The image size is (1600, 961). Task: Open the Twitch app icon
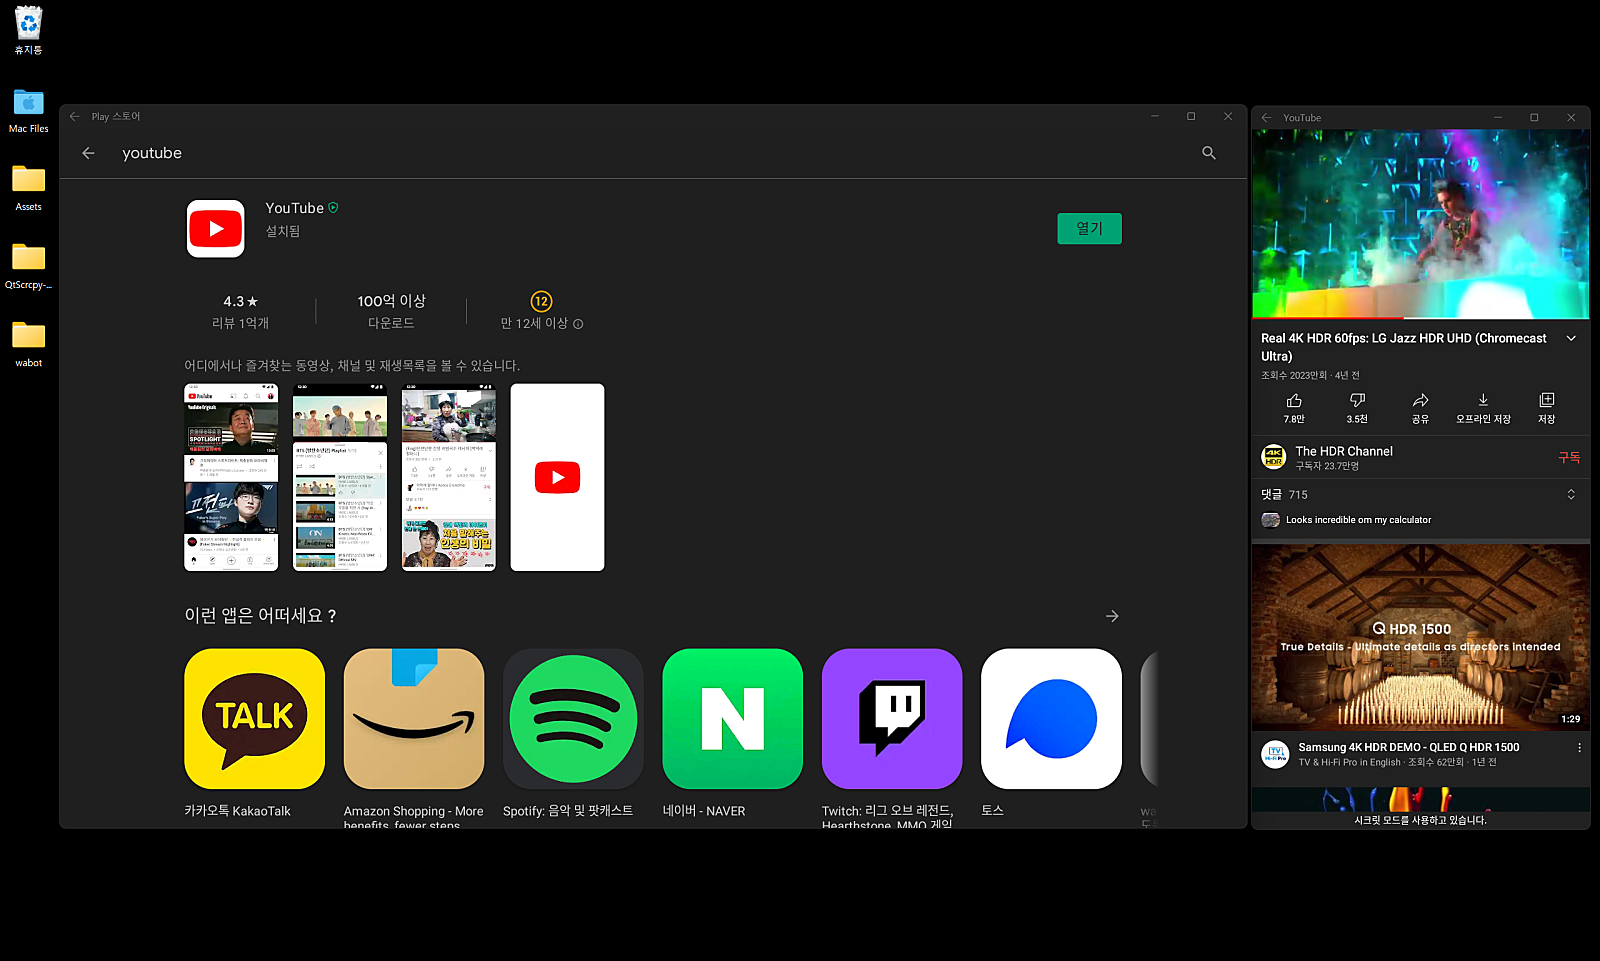(892, 719)
